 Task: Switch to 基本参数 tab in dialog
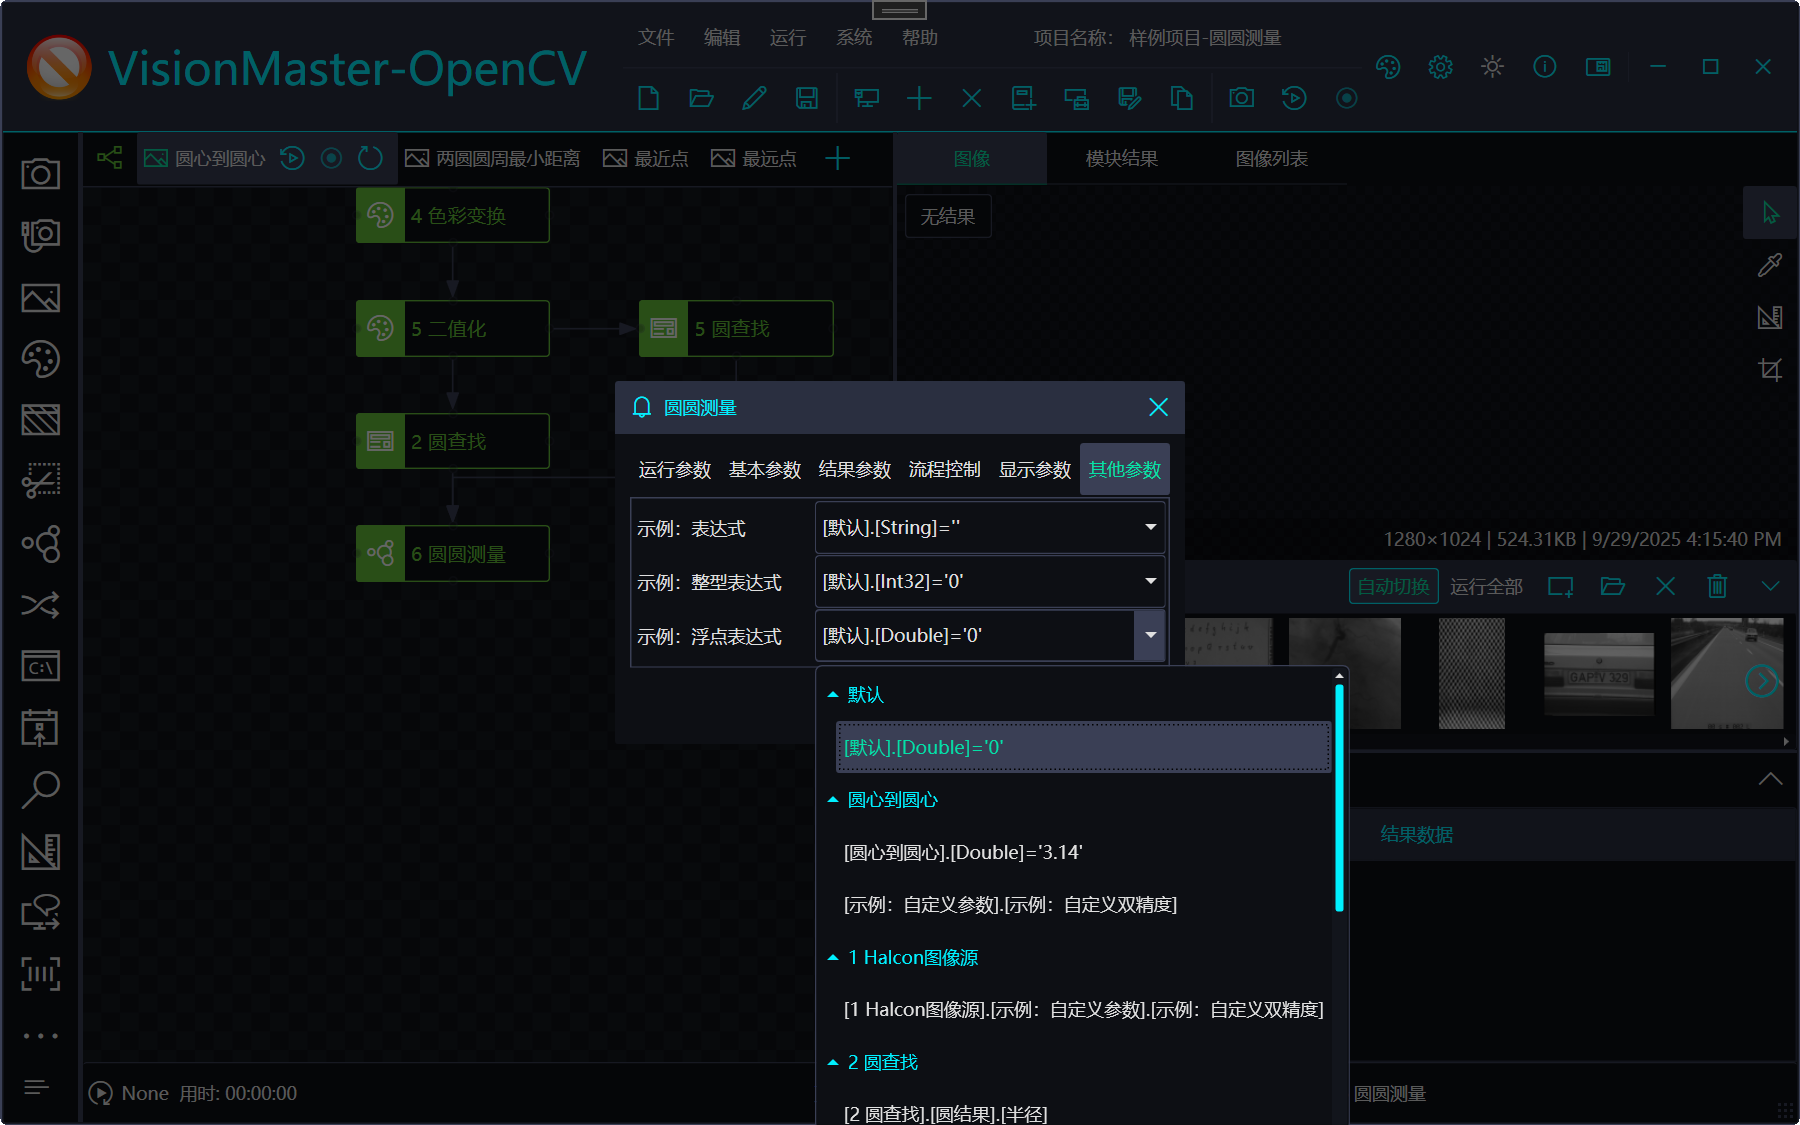pyautogui.click(x=765, y=470)
